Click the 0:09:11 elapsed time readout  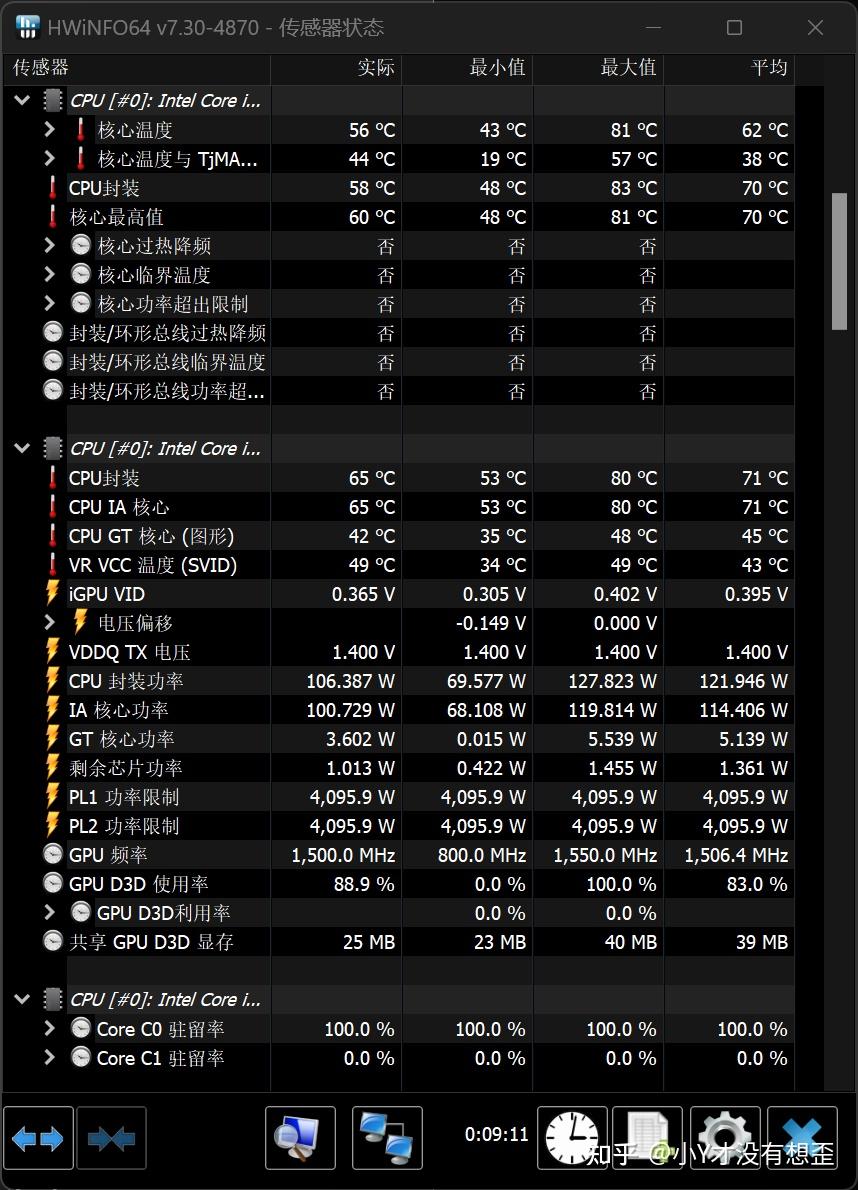(496, 1135)
